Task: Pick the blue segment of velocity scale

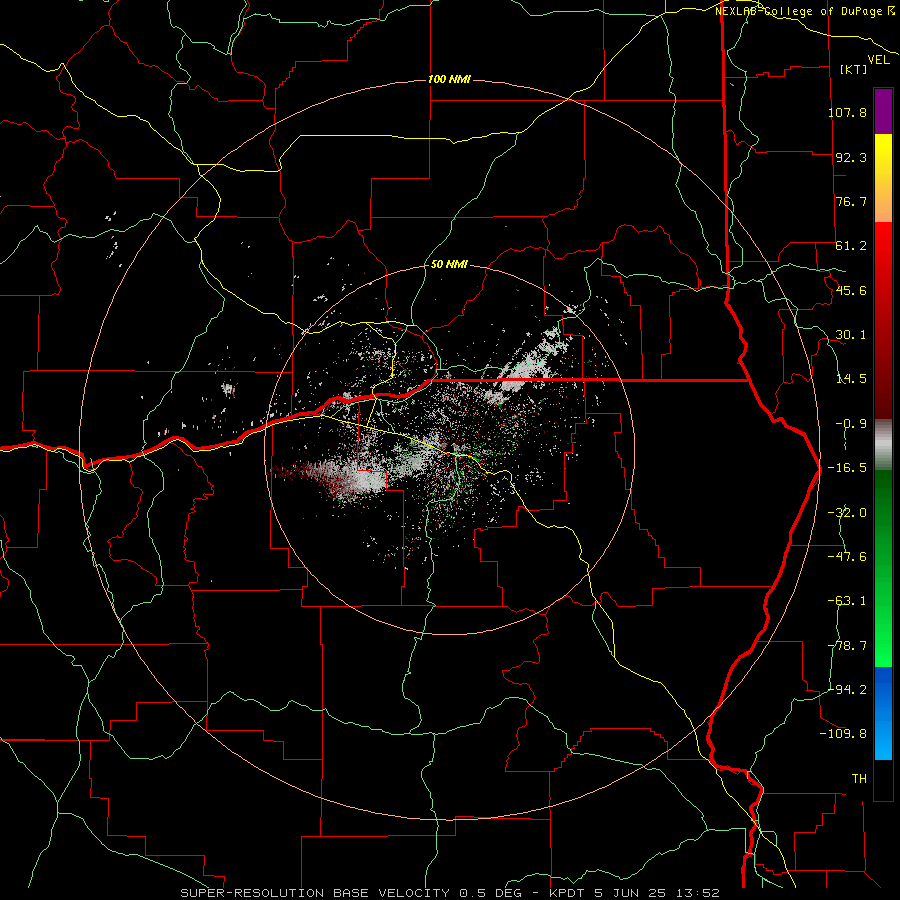Action: point(883,713)
